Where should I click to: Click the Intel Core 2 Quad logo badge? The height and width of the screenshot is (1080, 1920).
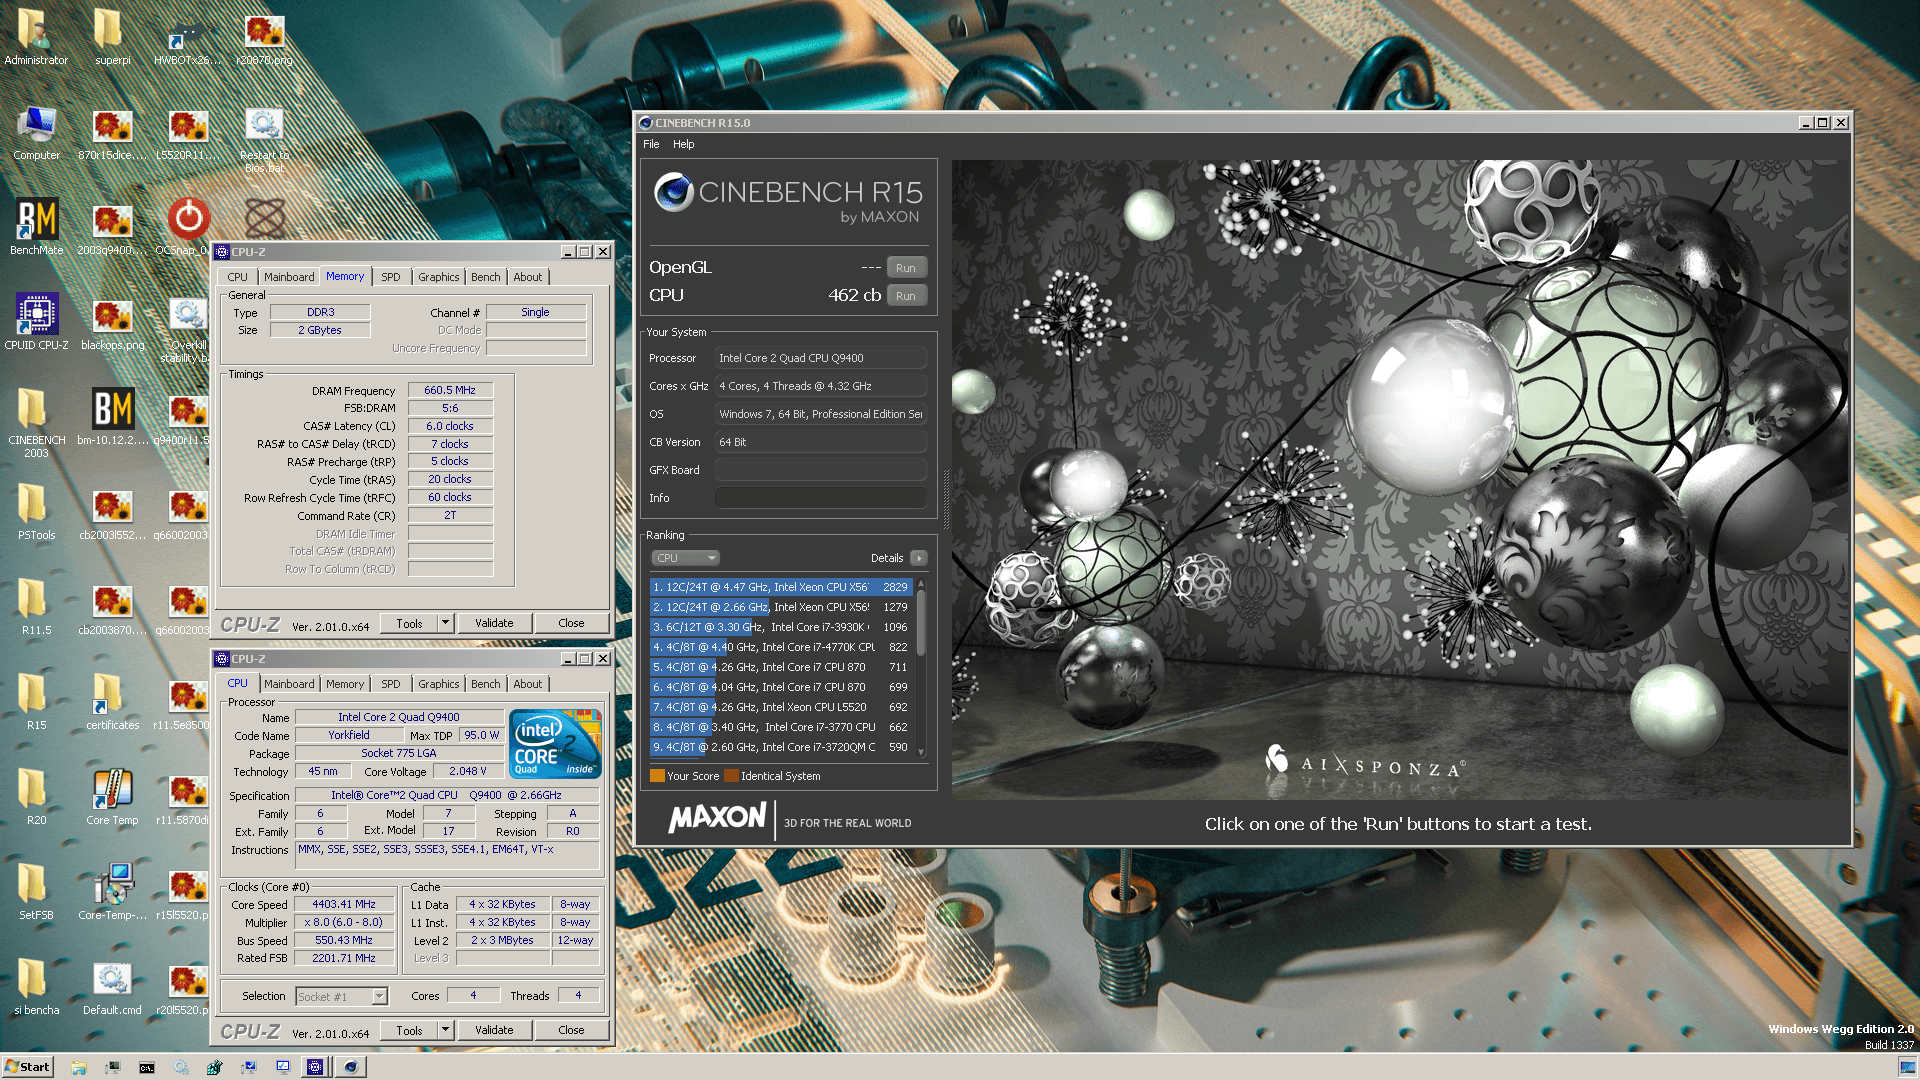pyautogui.click(x=555, y=743)
